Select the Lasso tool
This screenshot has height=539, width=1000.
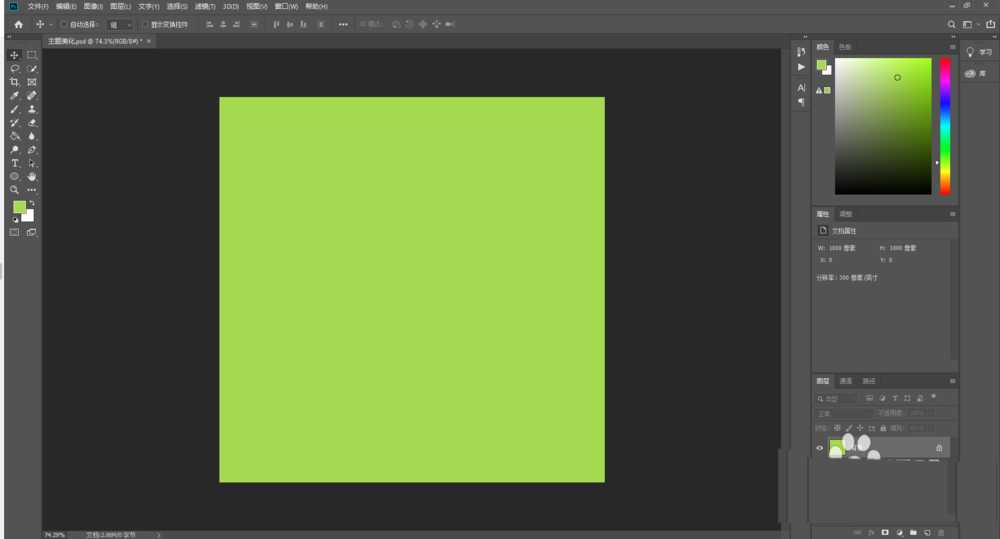tap(14, 68)
